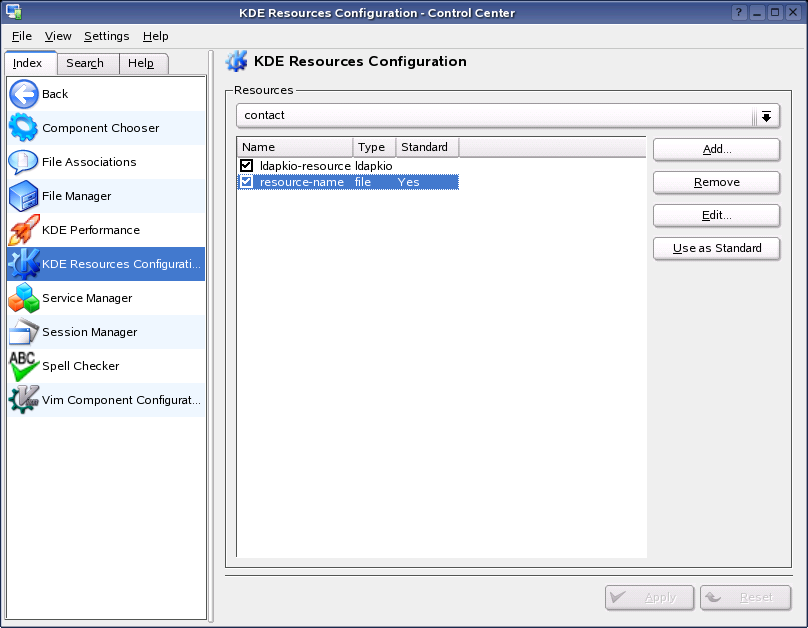The image size is (808, 628).
Task: Click the 'Yes' standard cell
Action: pyautogui.click(x=409, y=182)
